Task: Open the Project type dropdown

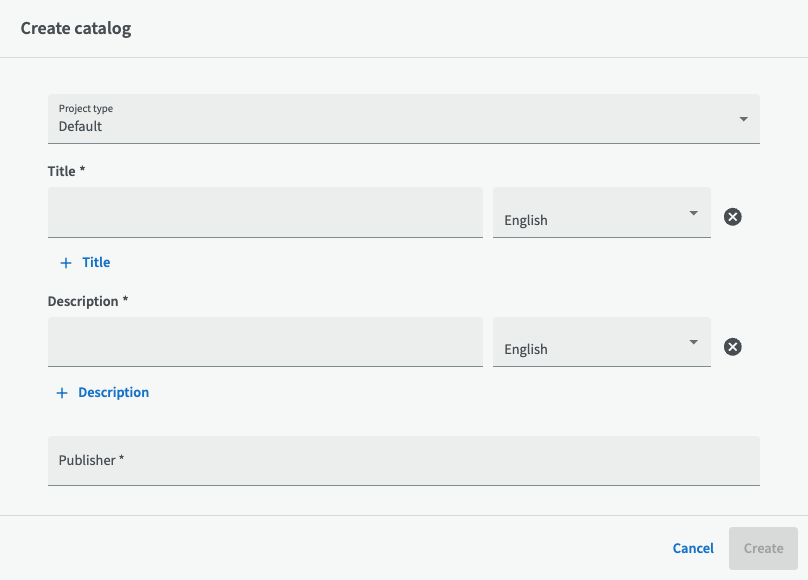Action: tap(403, 118)
